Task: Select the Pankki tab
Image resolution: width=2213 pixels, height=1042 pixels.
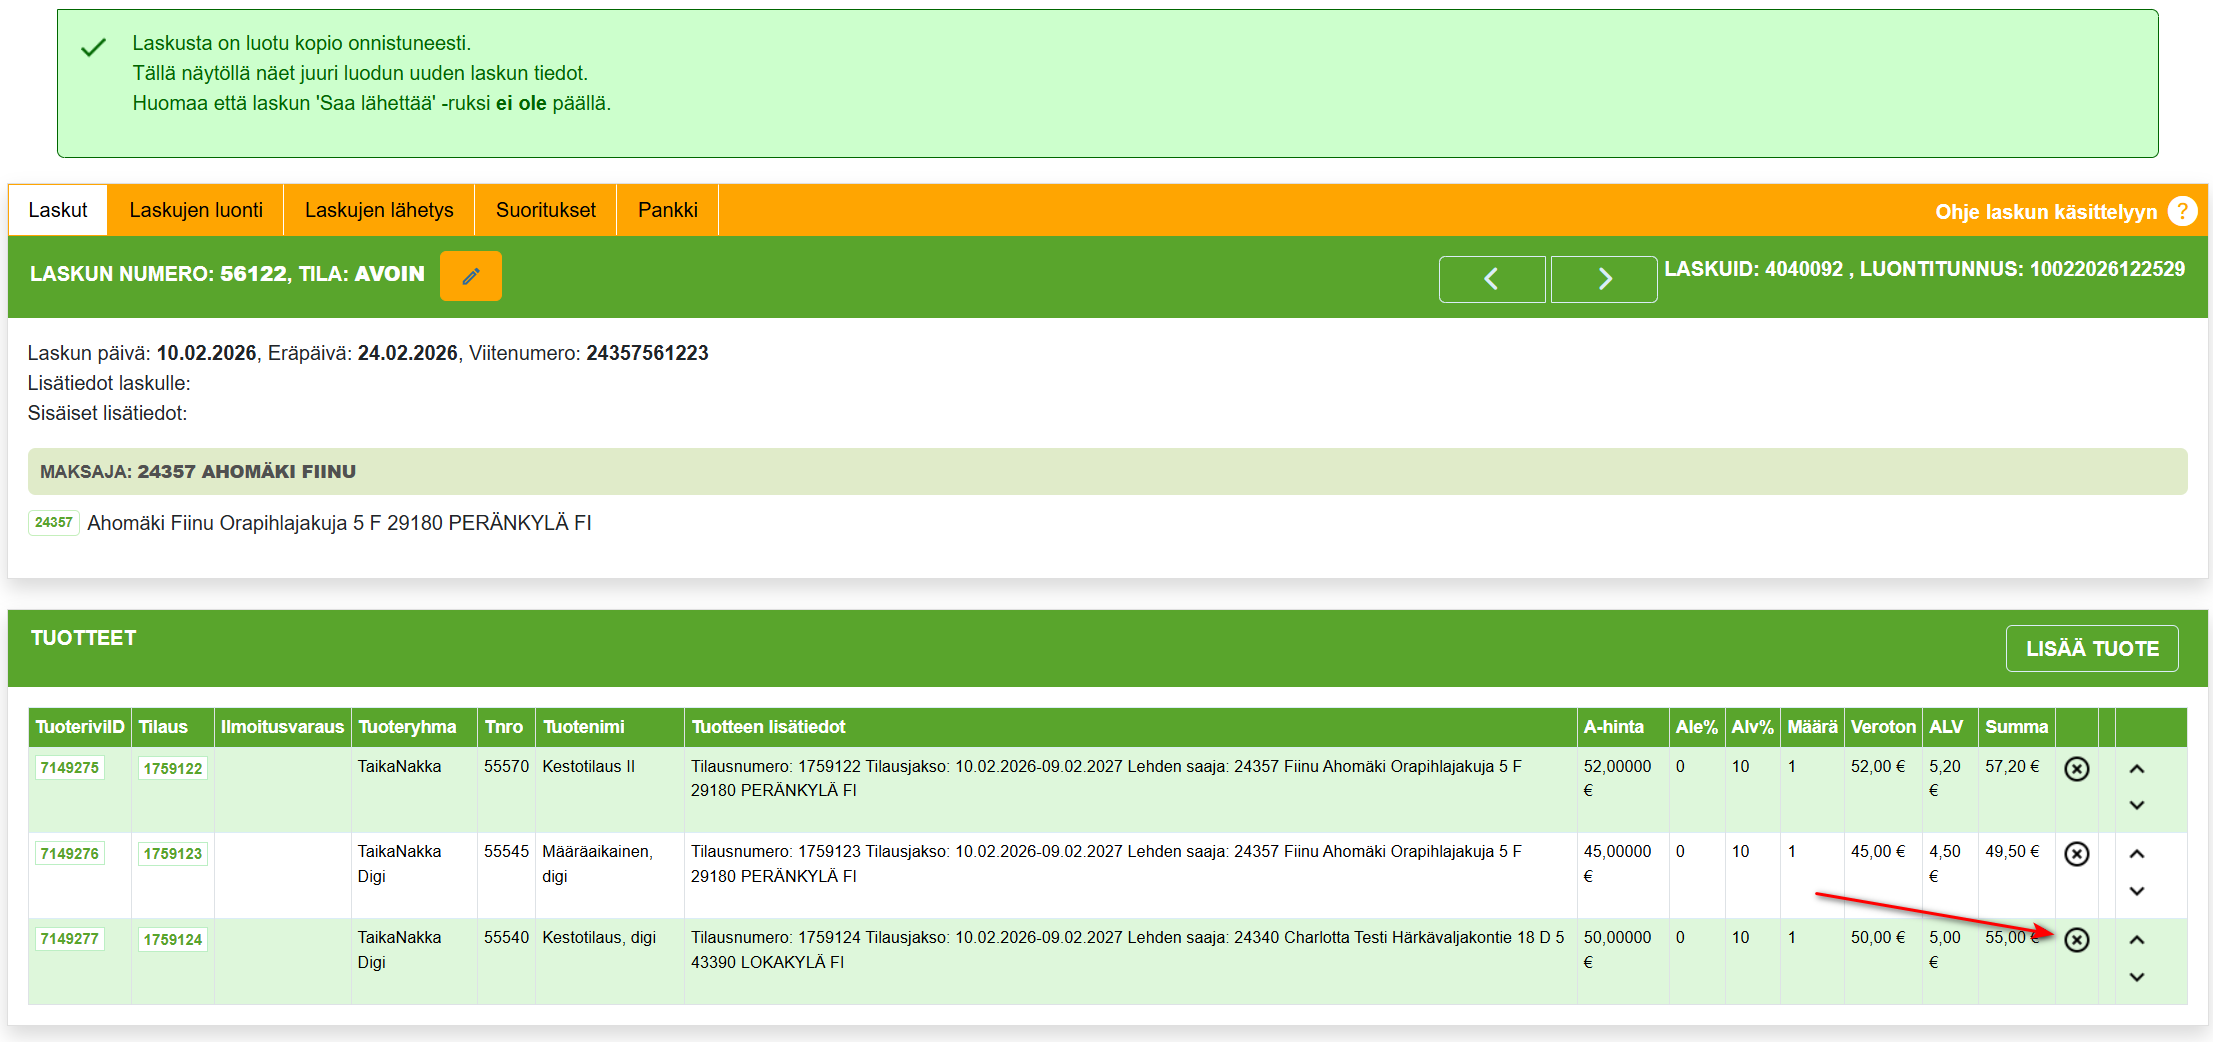Action: coord(667,210)
